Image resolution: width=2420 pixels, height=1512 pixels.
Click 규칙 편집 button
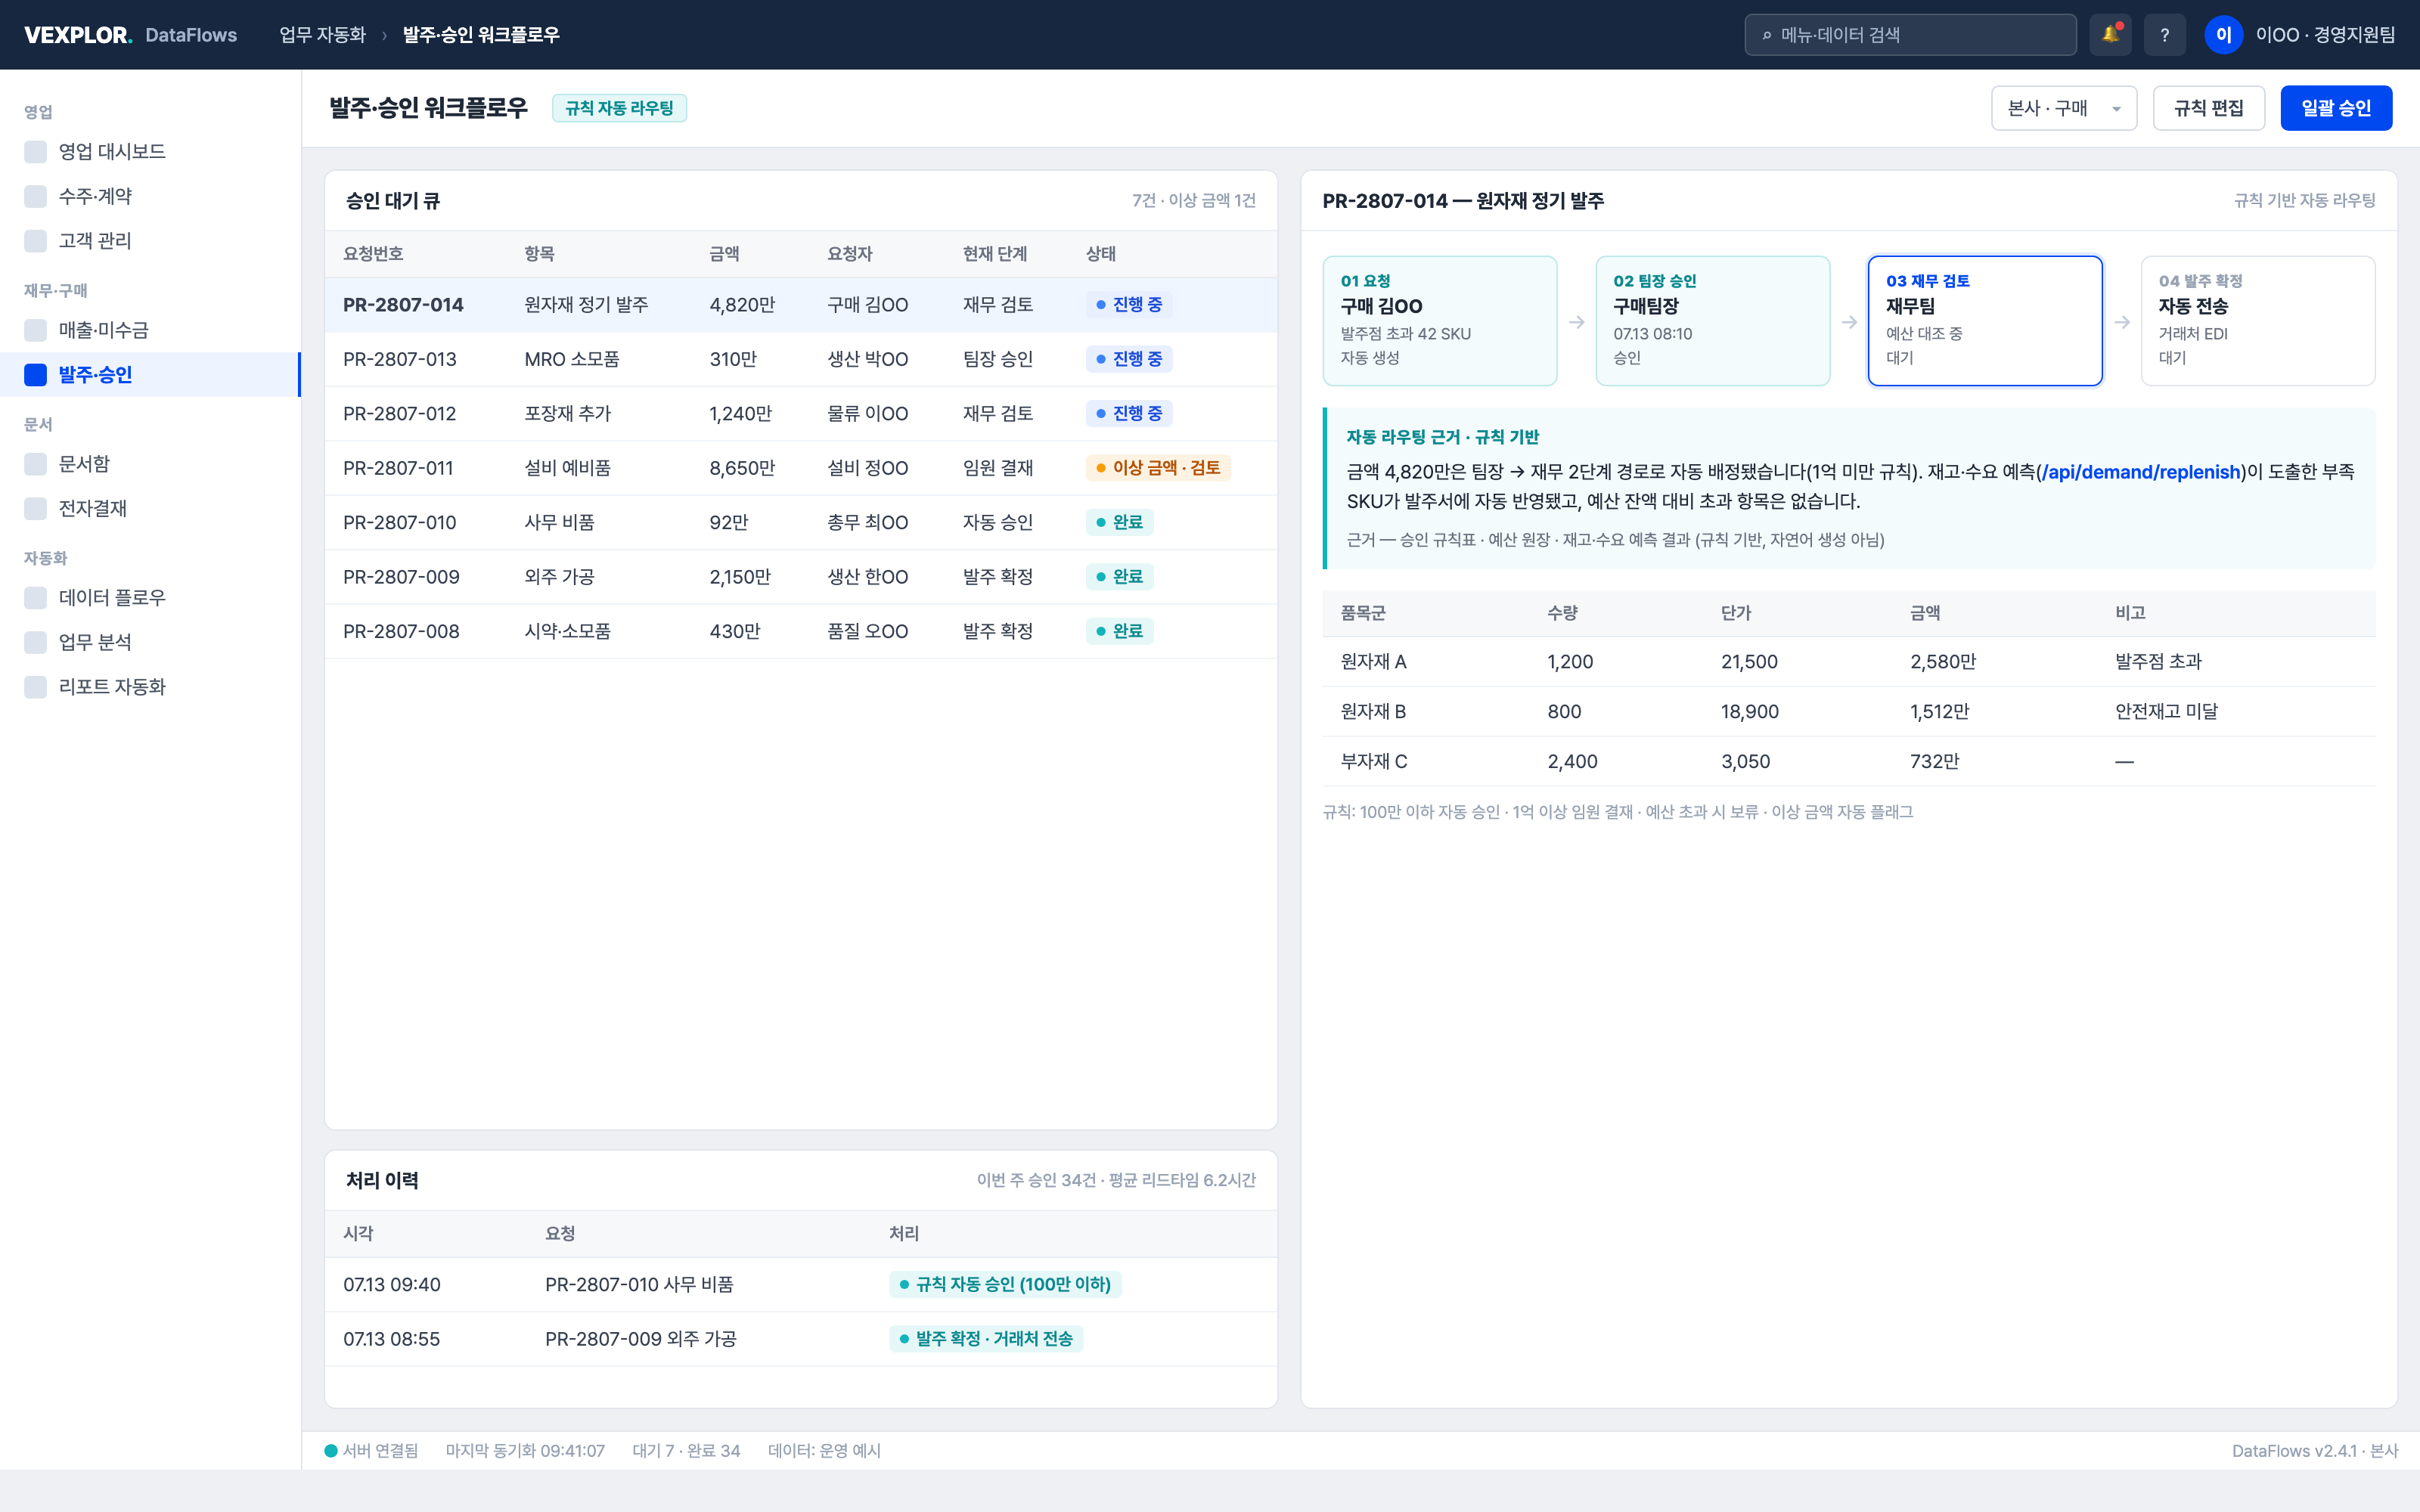[2208, 108]
